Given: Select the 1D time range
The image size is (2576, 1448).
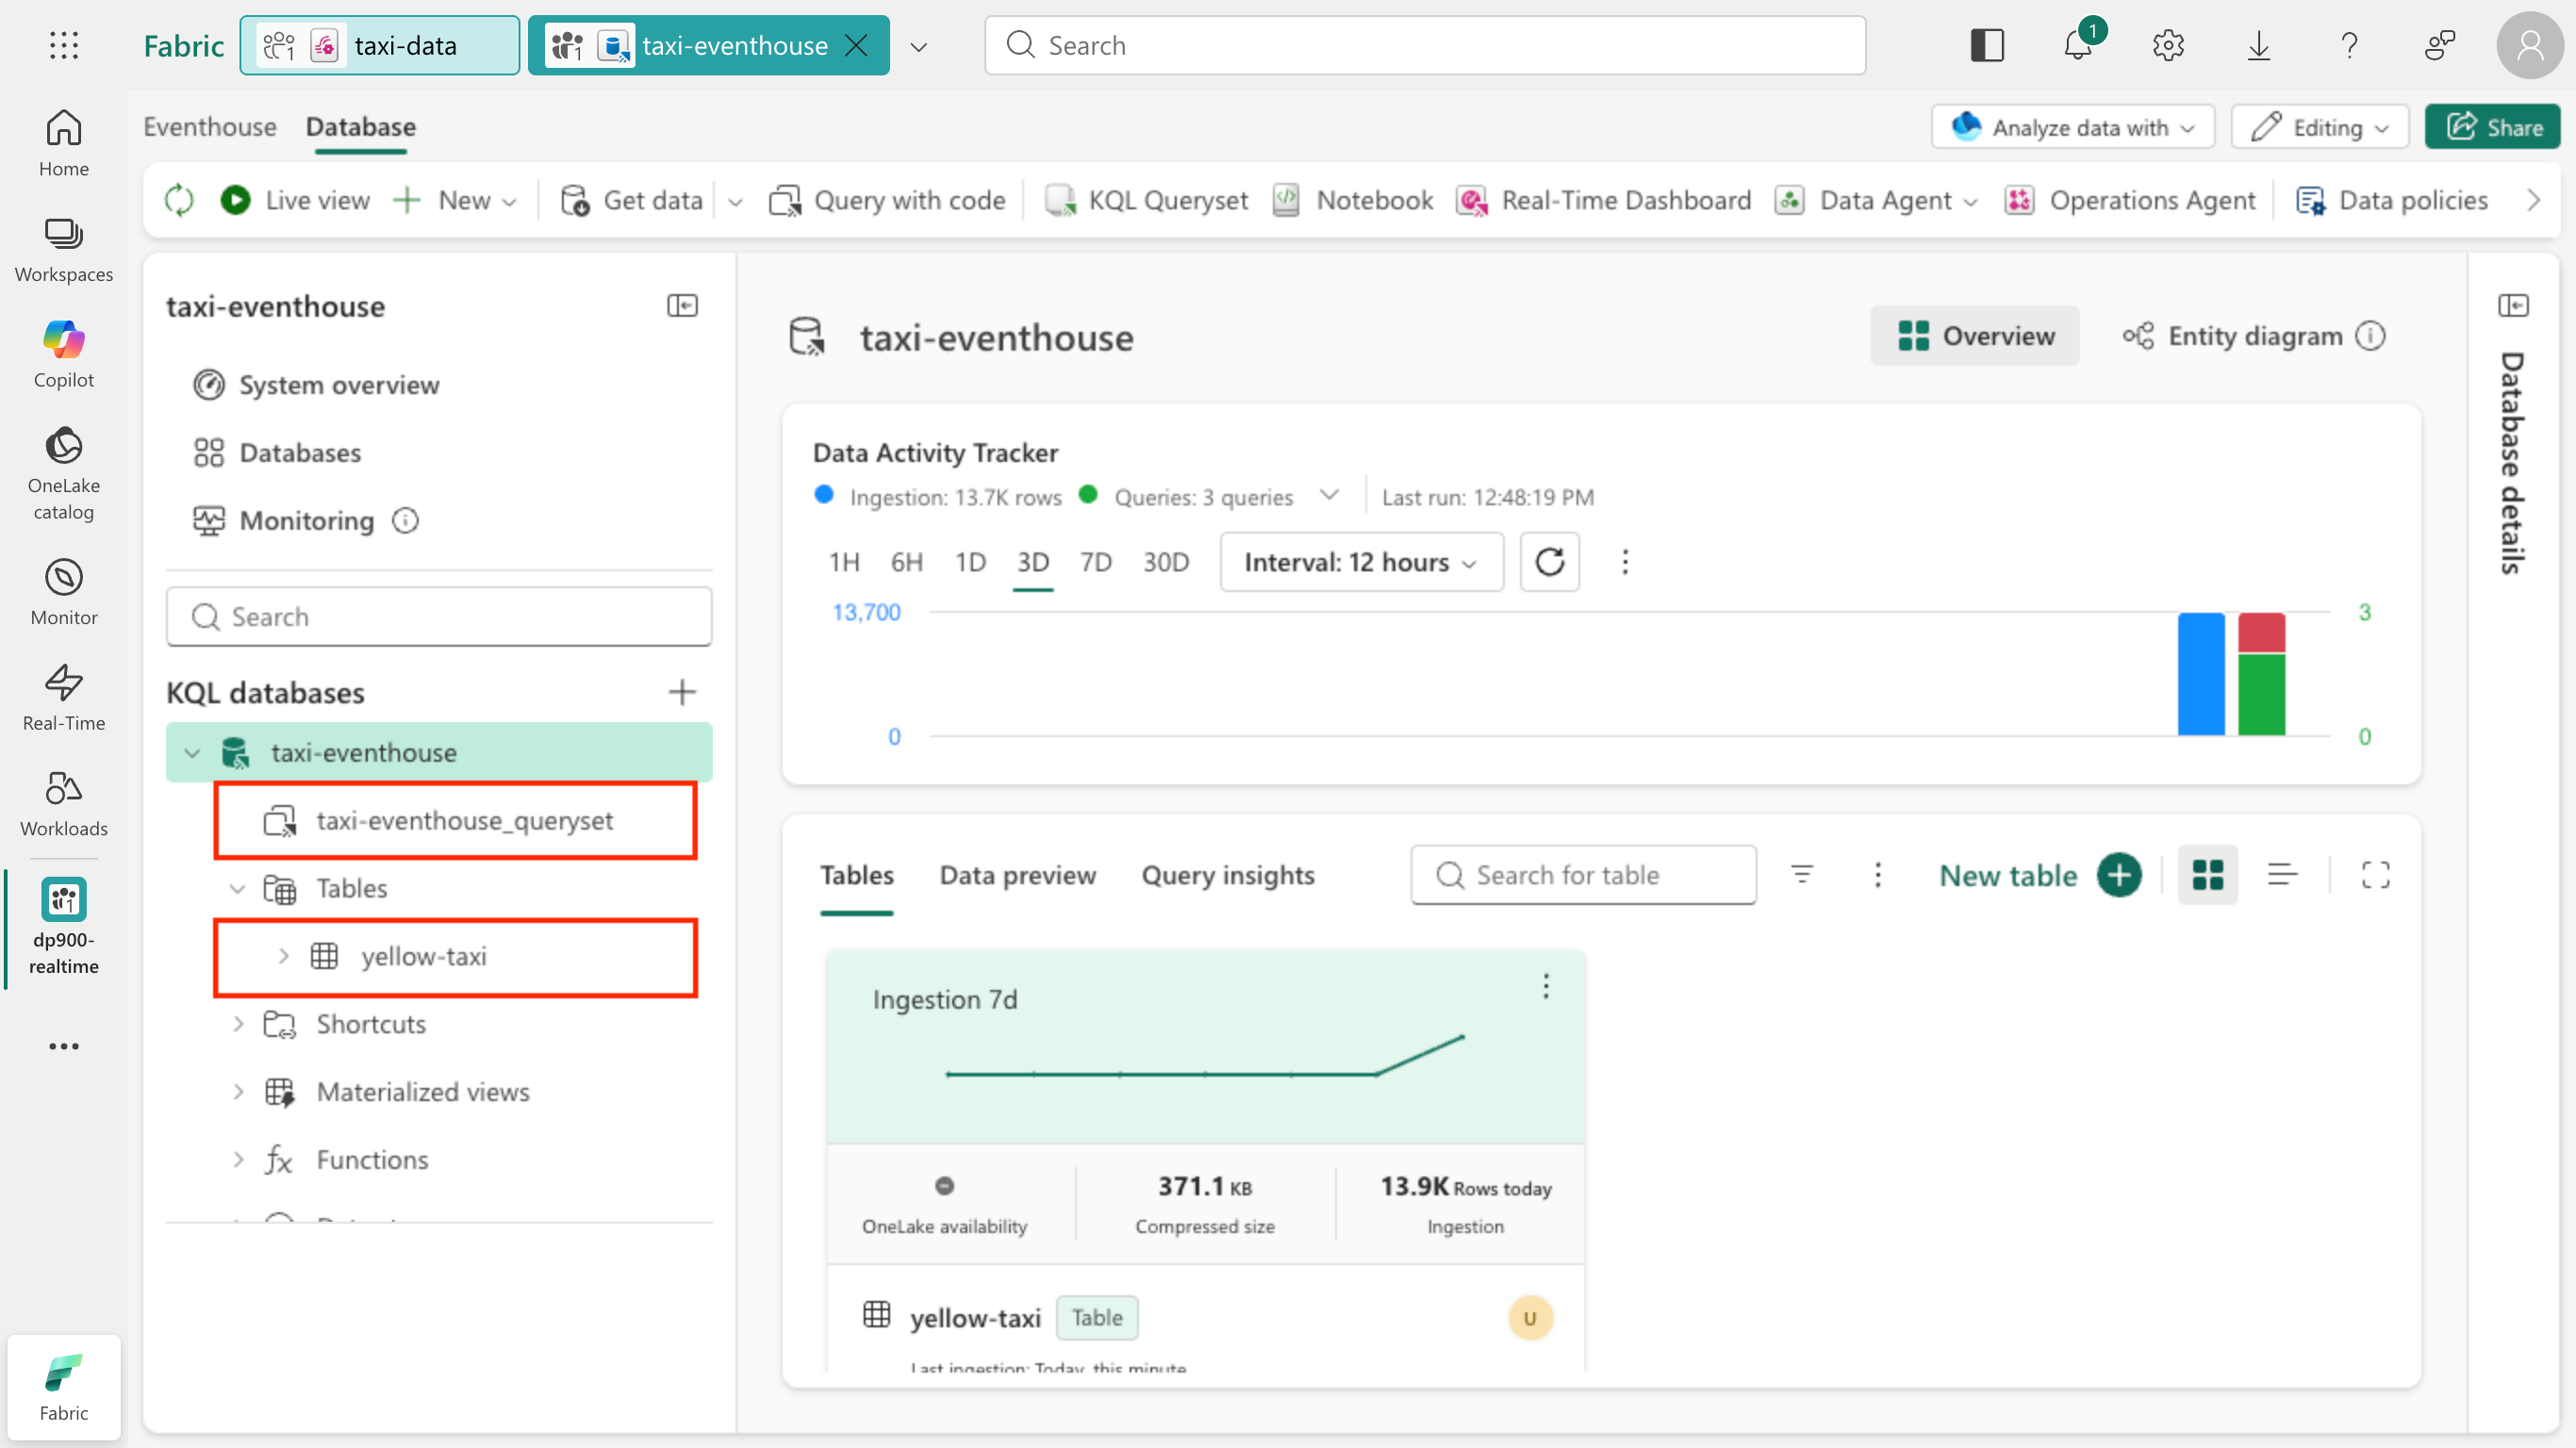Looking at the screenshot, I should tap(970, 562).
